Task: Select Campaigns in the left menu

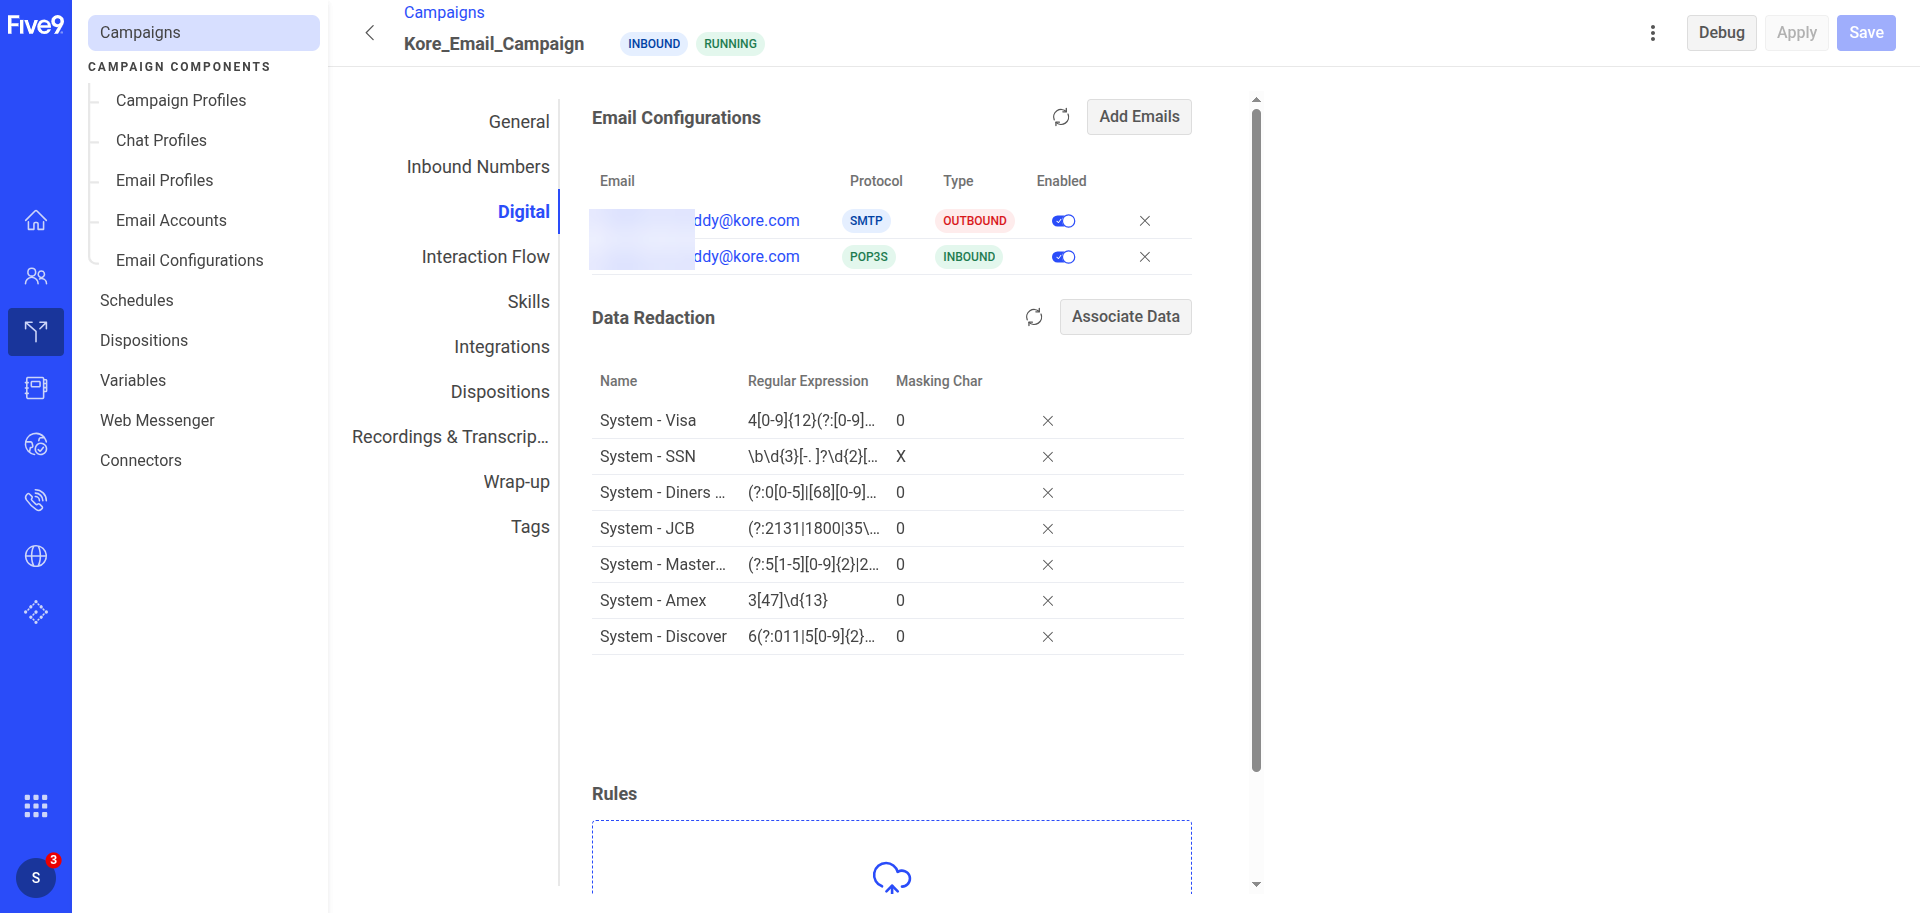Action: [204, 33]
